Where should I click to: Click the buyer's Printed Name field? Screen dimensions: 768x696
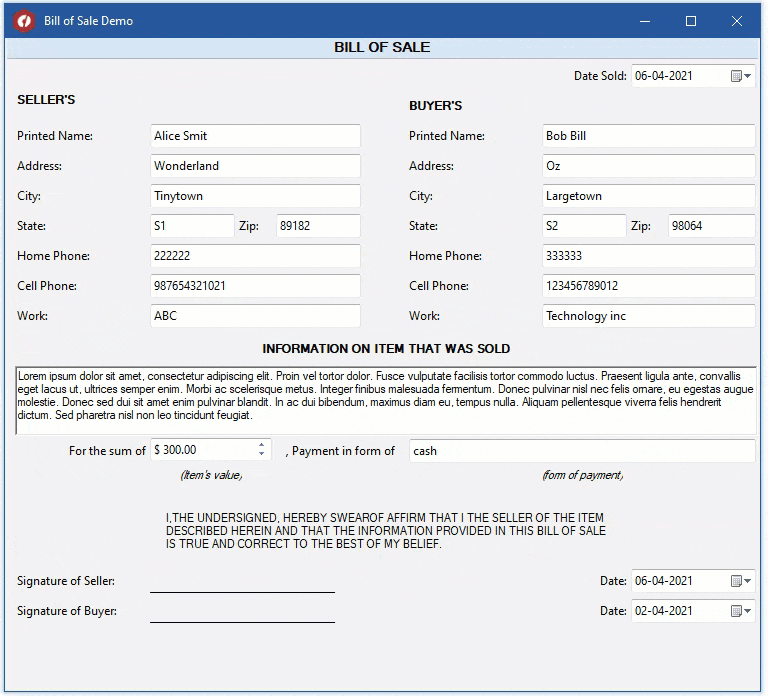[x=648, y=136]
